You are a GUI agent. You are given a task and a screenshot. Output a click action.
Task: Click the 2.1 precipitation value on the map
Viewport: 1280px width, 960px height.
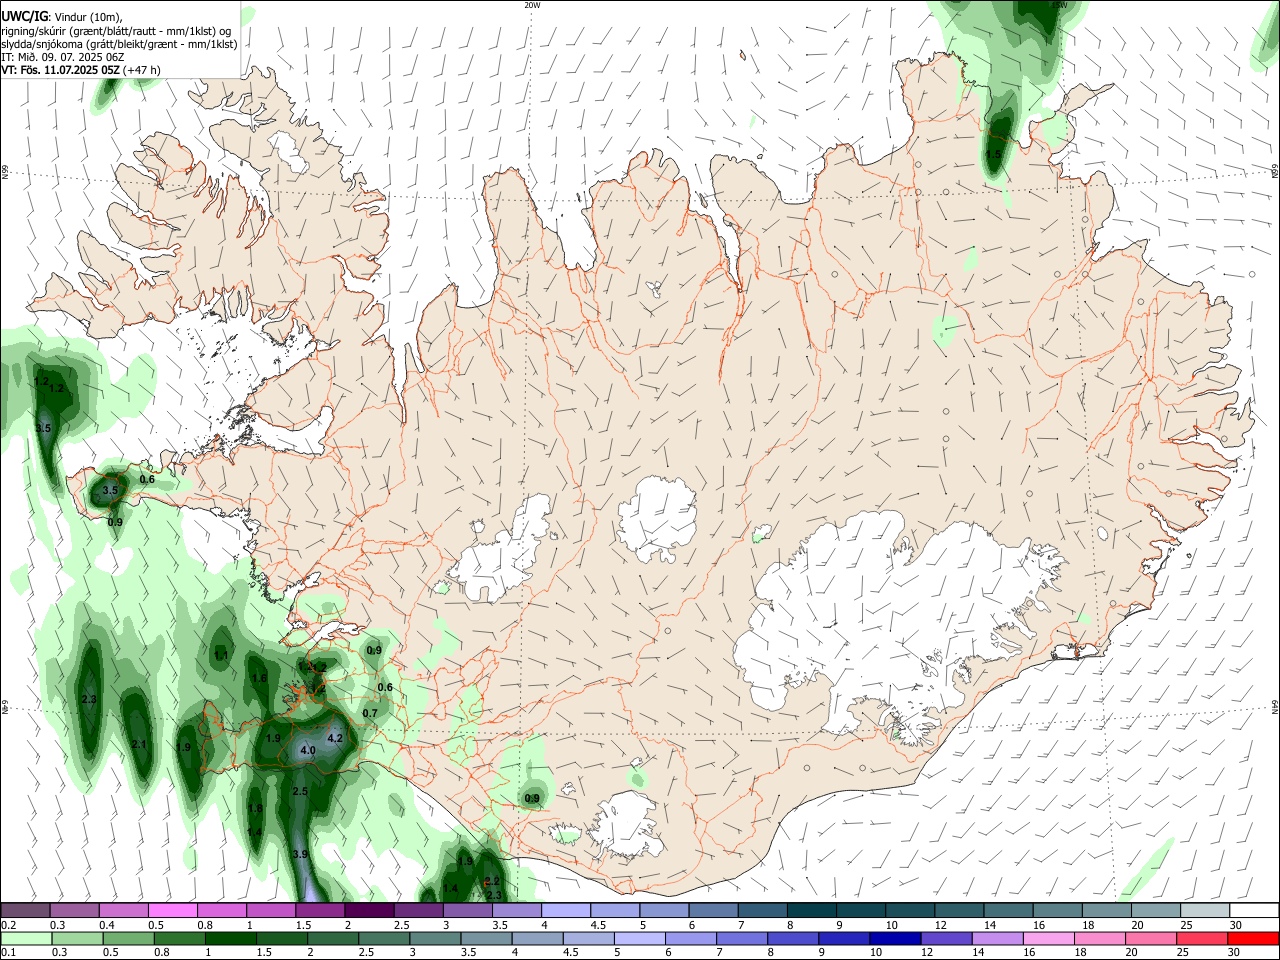(139, 744)
